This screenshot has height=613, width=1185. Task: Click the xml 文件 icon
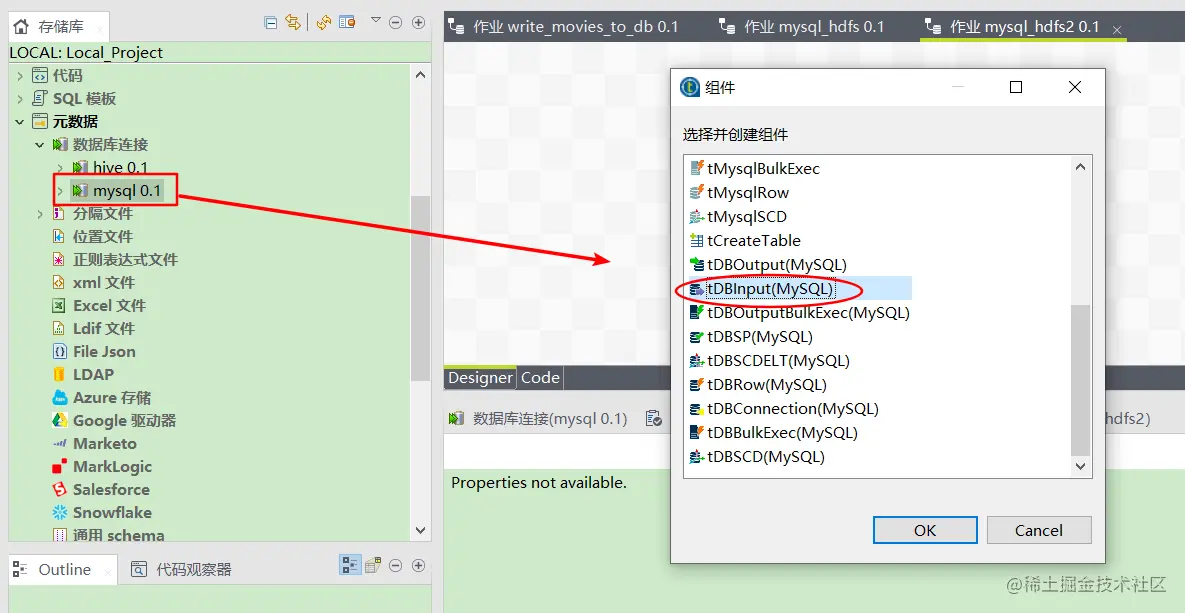coord(59,283)
